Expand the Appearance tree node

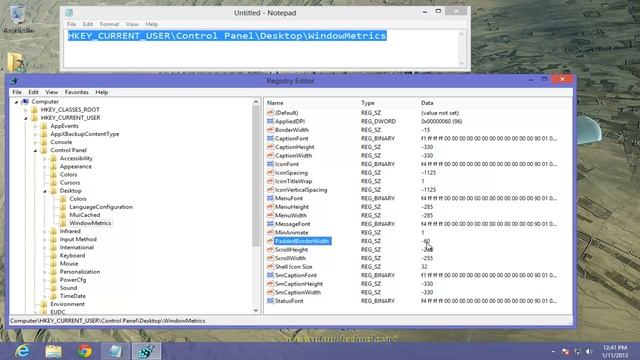pyautogui.click(x=44, y=167)
